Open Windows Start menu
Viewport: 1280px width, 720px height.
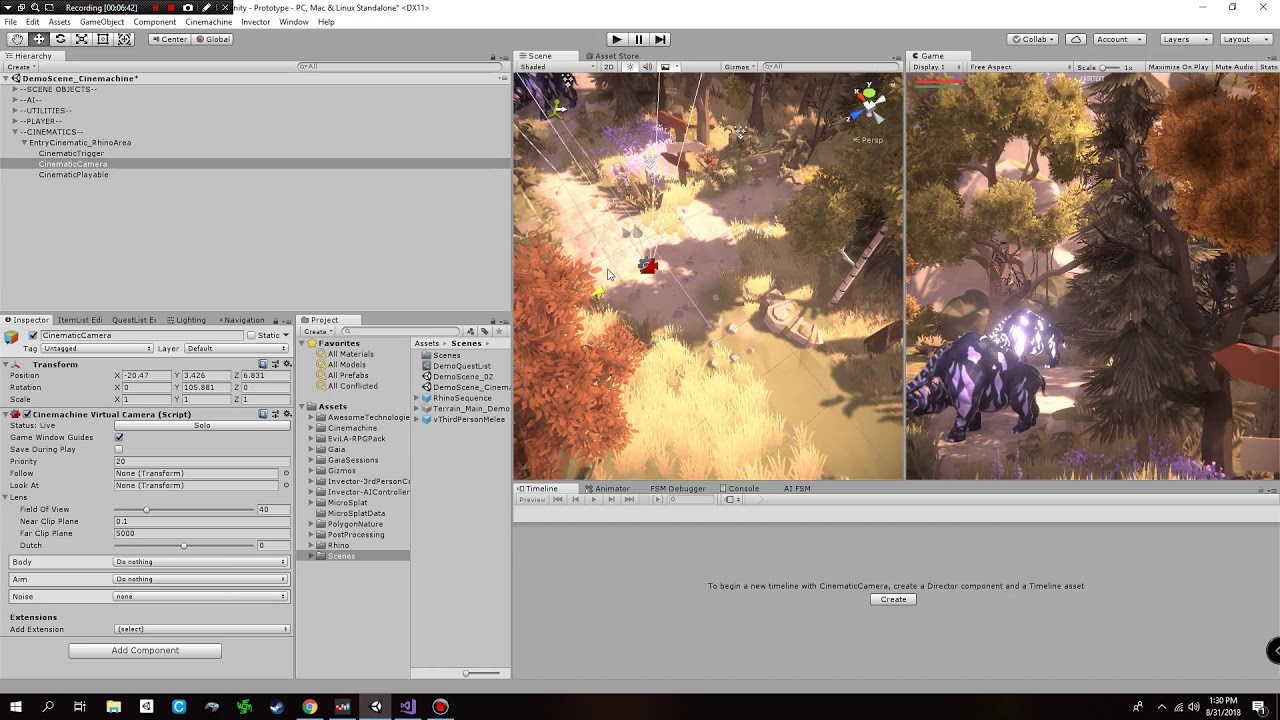click(x=16, y=707)
